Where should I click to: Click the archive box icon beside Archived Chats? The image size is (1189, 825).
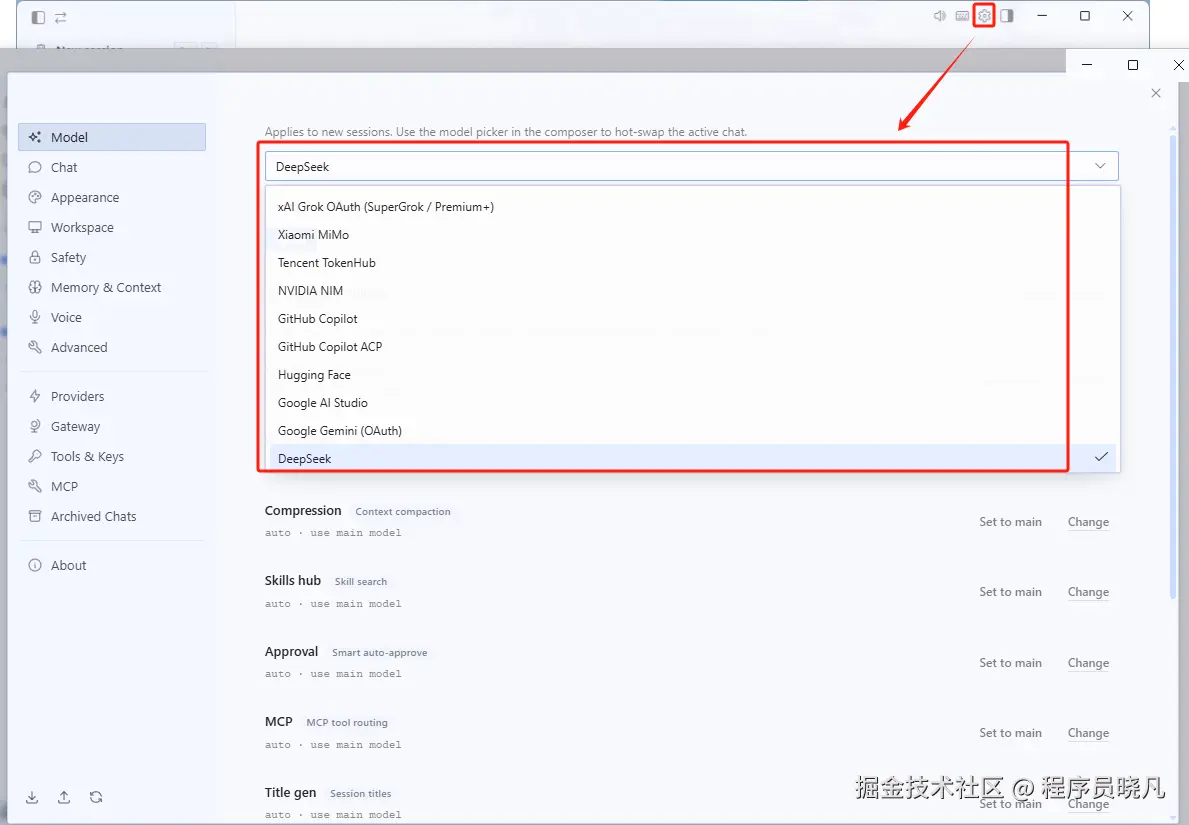pyautogui.click(x=35, y=516)
